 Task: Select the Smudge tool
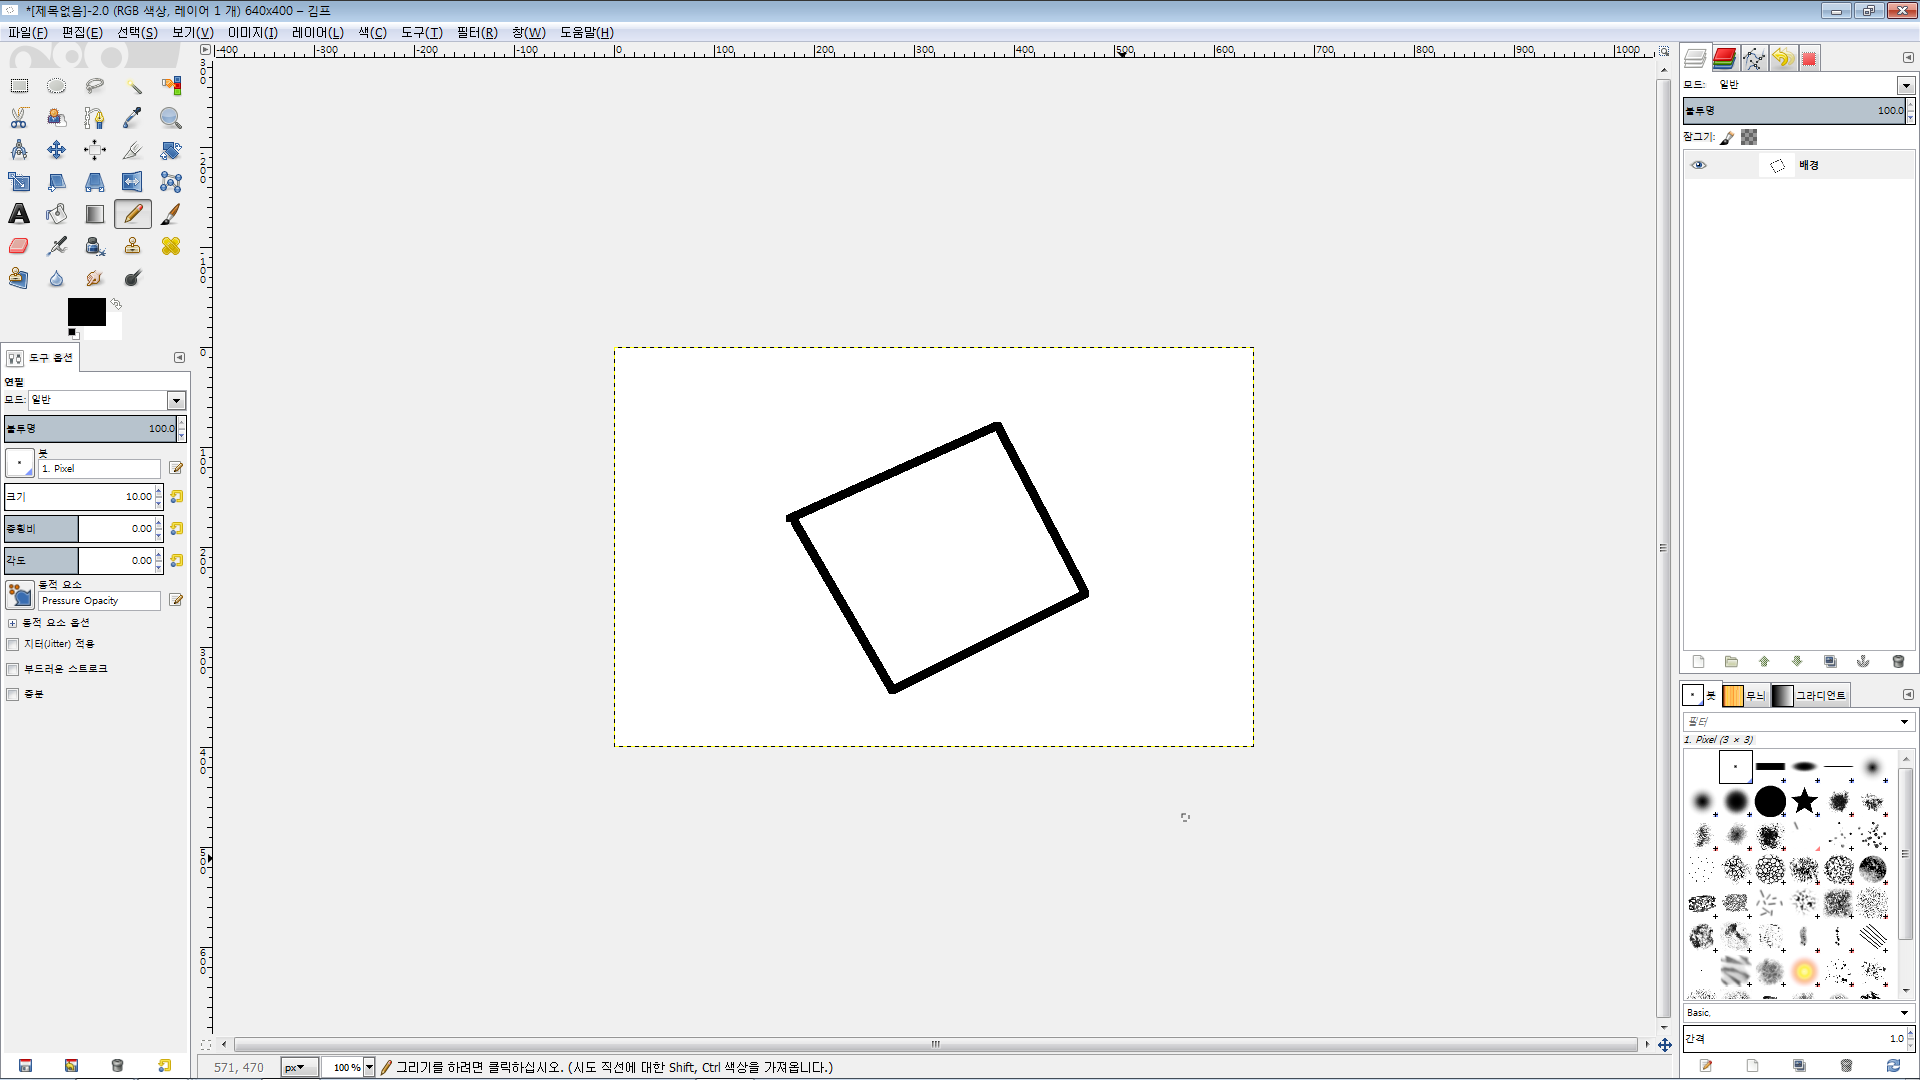95,278
